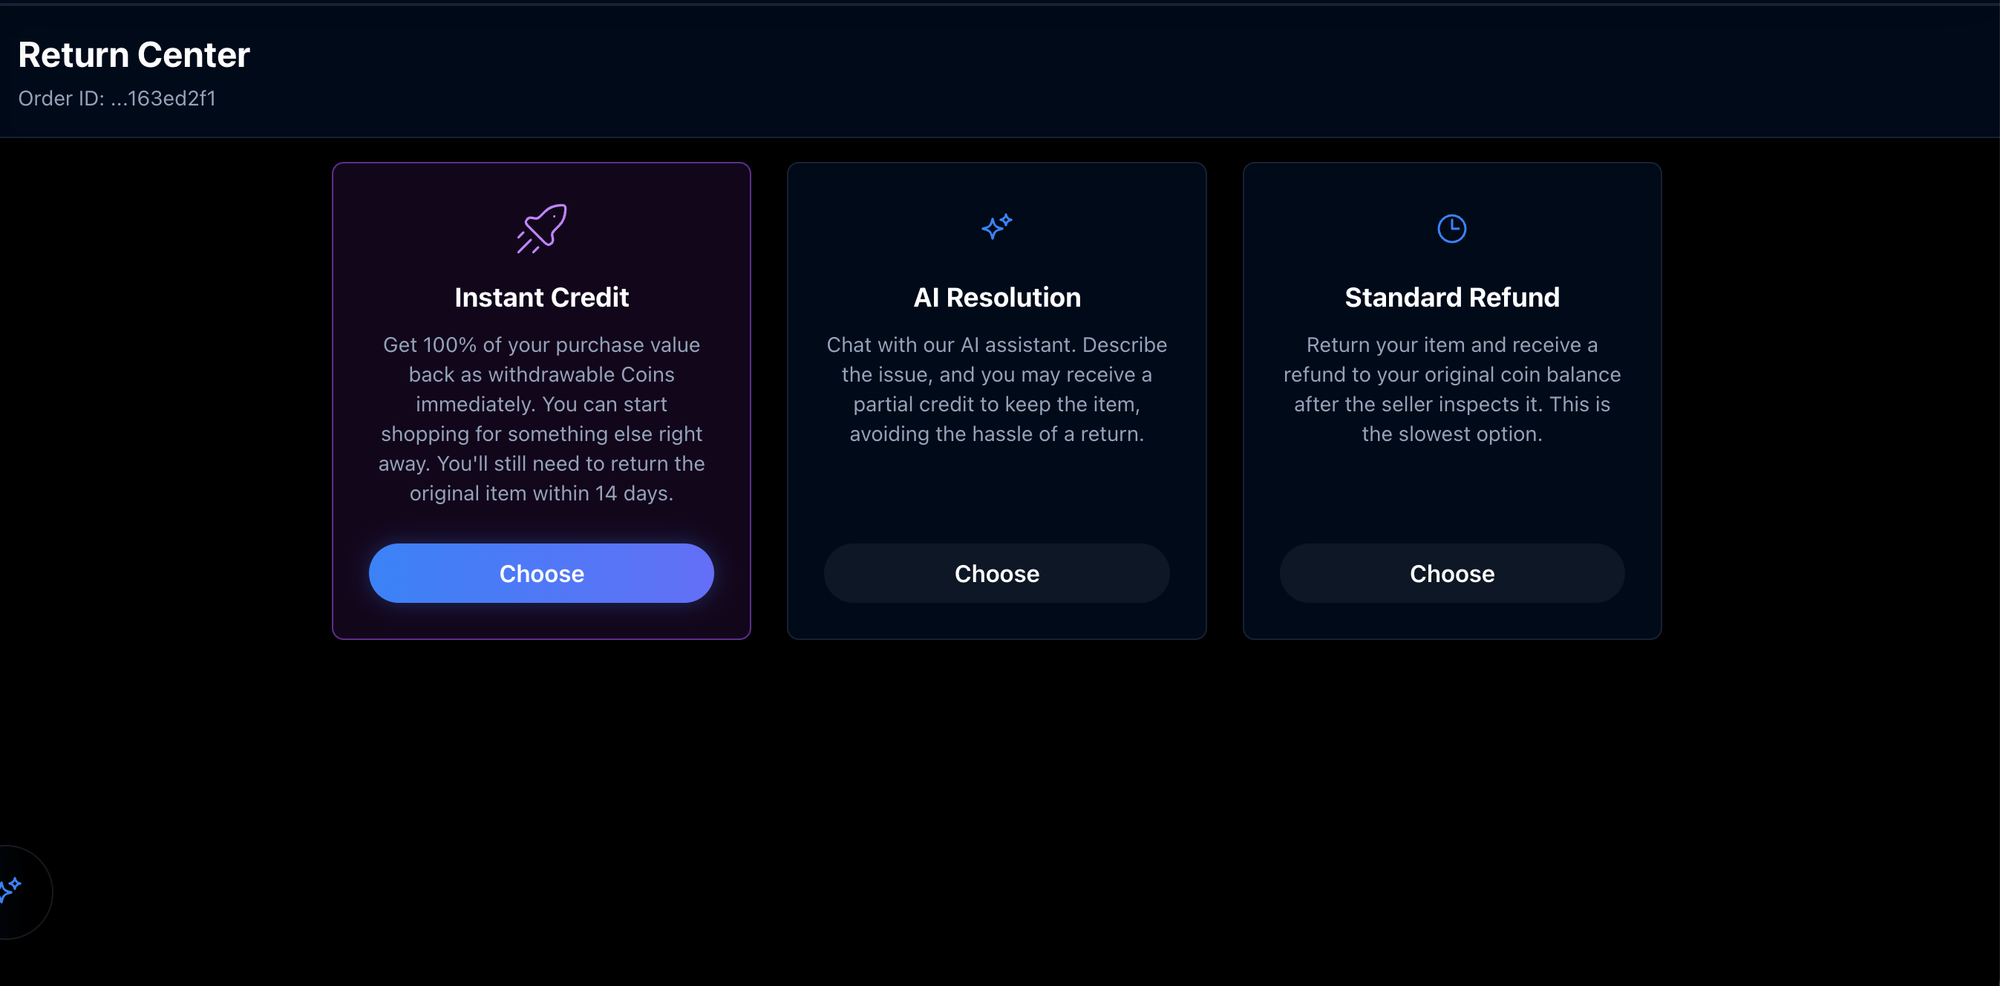2000x986 pixels.
Task: Click the Standard Refund heading
Action: click(1452, 297)
